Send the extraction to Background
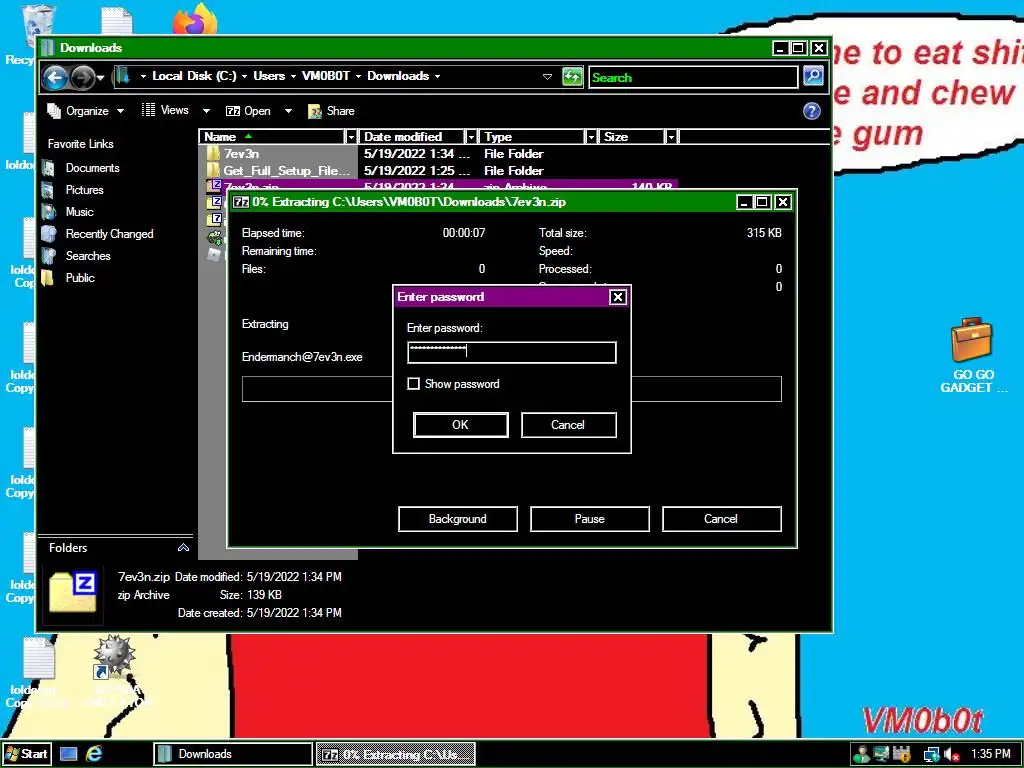 click(458, 519)
